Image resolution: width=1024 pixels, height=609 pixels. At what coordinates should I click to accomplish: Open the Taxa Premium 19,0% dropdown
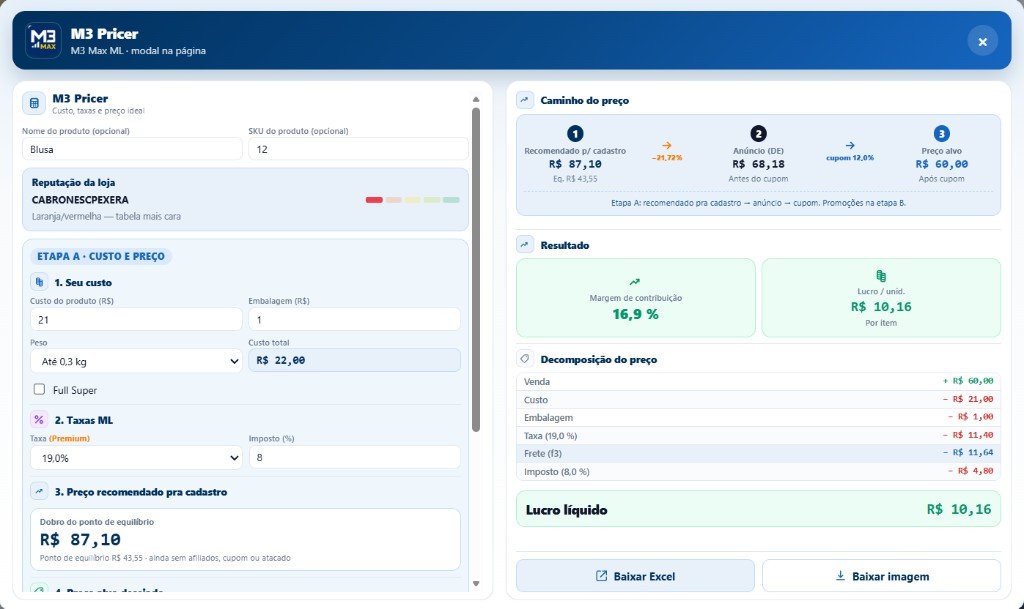tap(136, 458)
